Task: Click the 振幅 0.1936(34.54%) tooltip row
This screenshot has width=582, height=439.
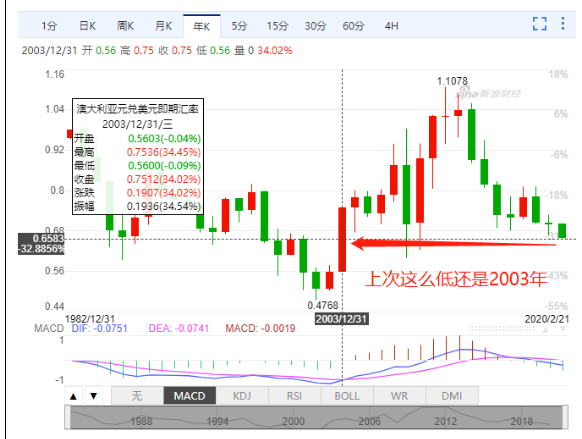Action: 138,206
